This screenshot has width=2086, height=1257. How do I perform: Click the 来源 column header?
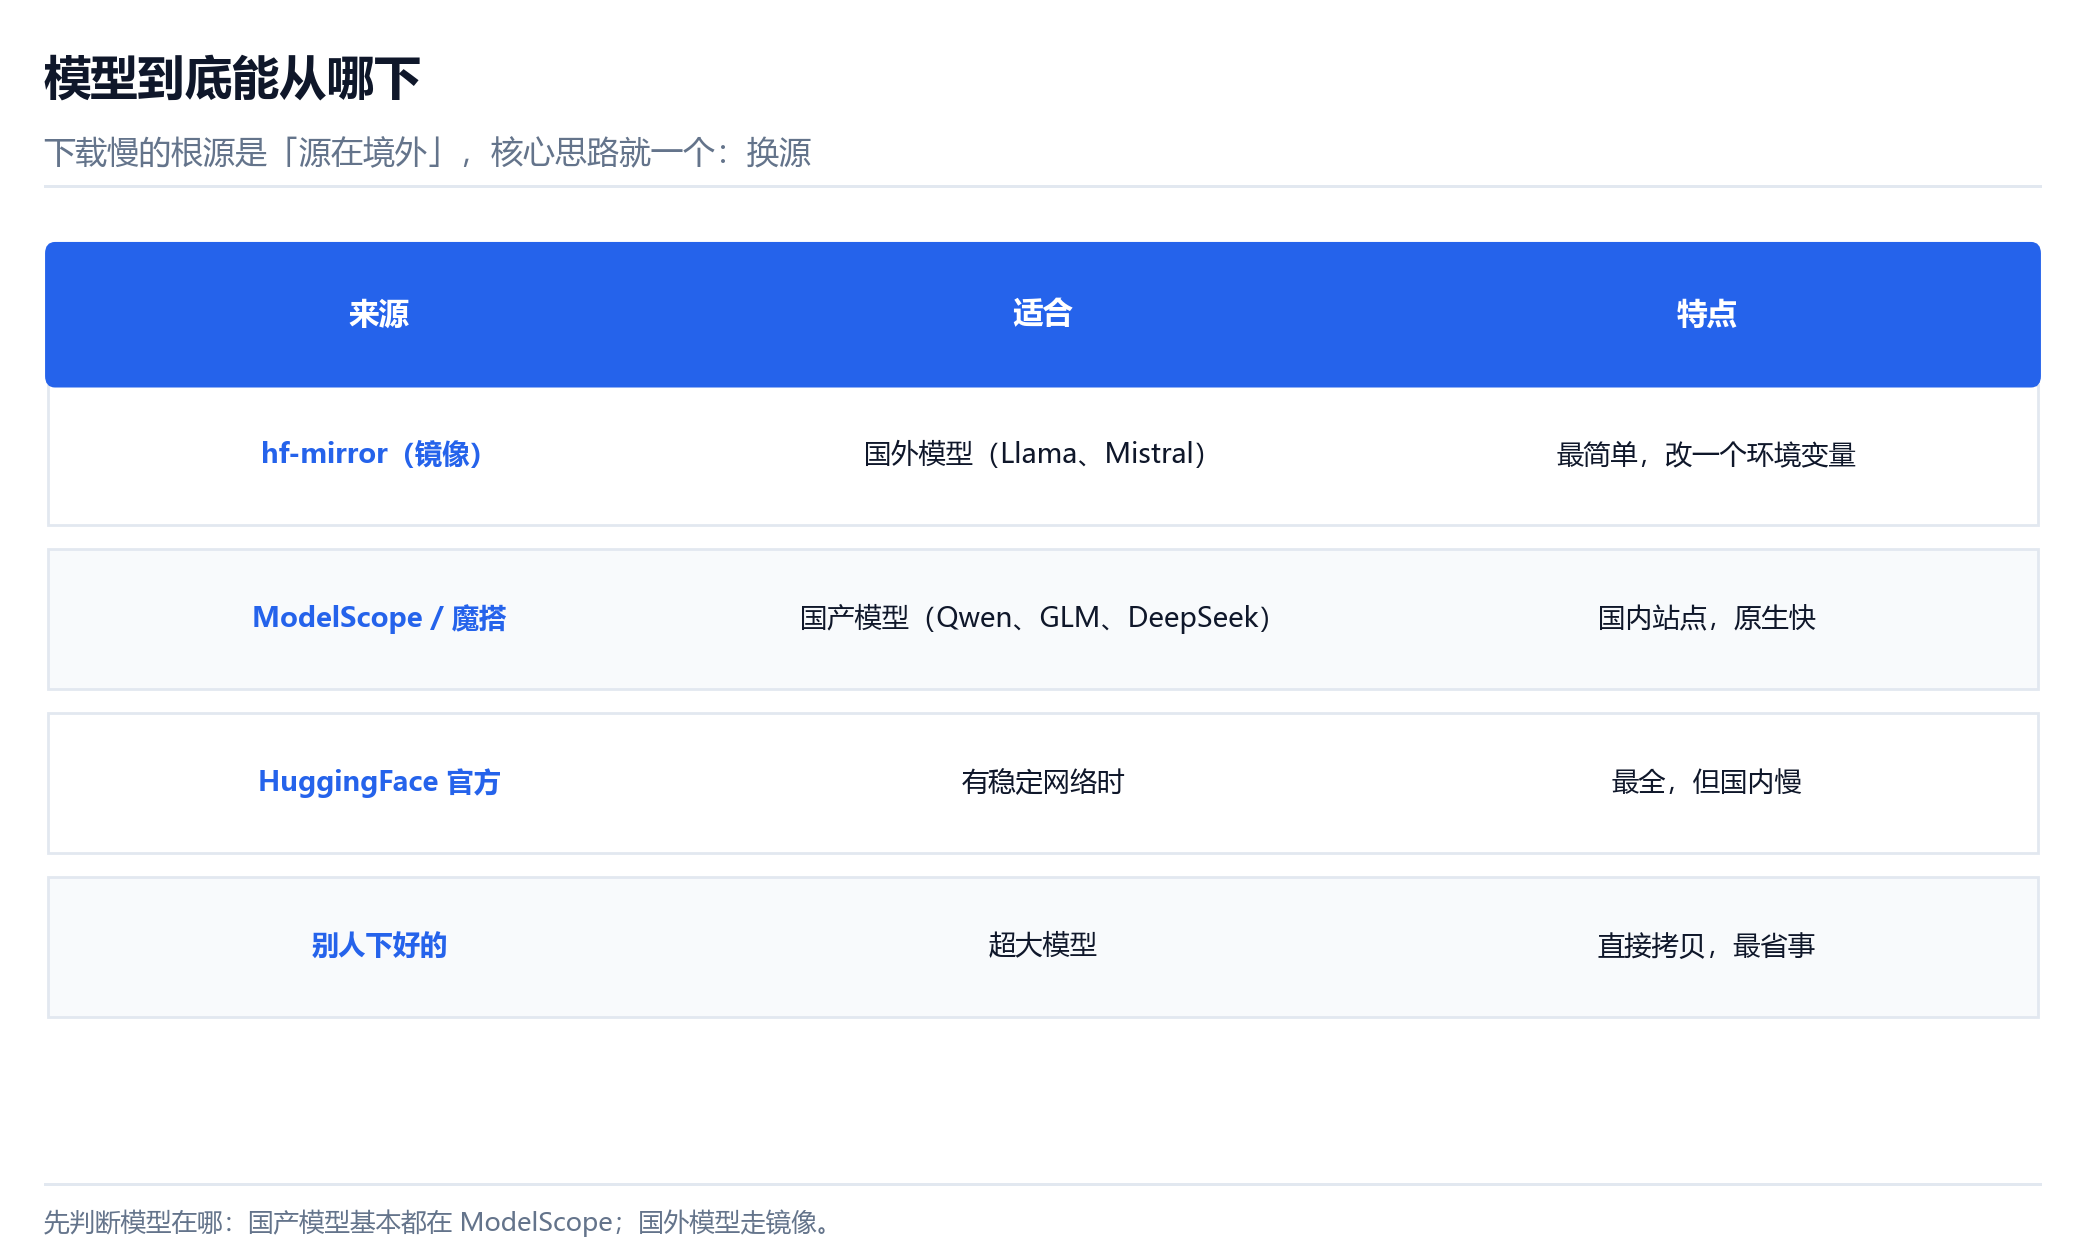click(379, 314)
